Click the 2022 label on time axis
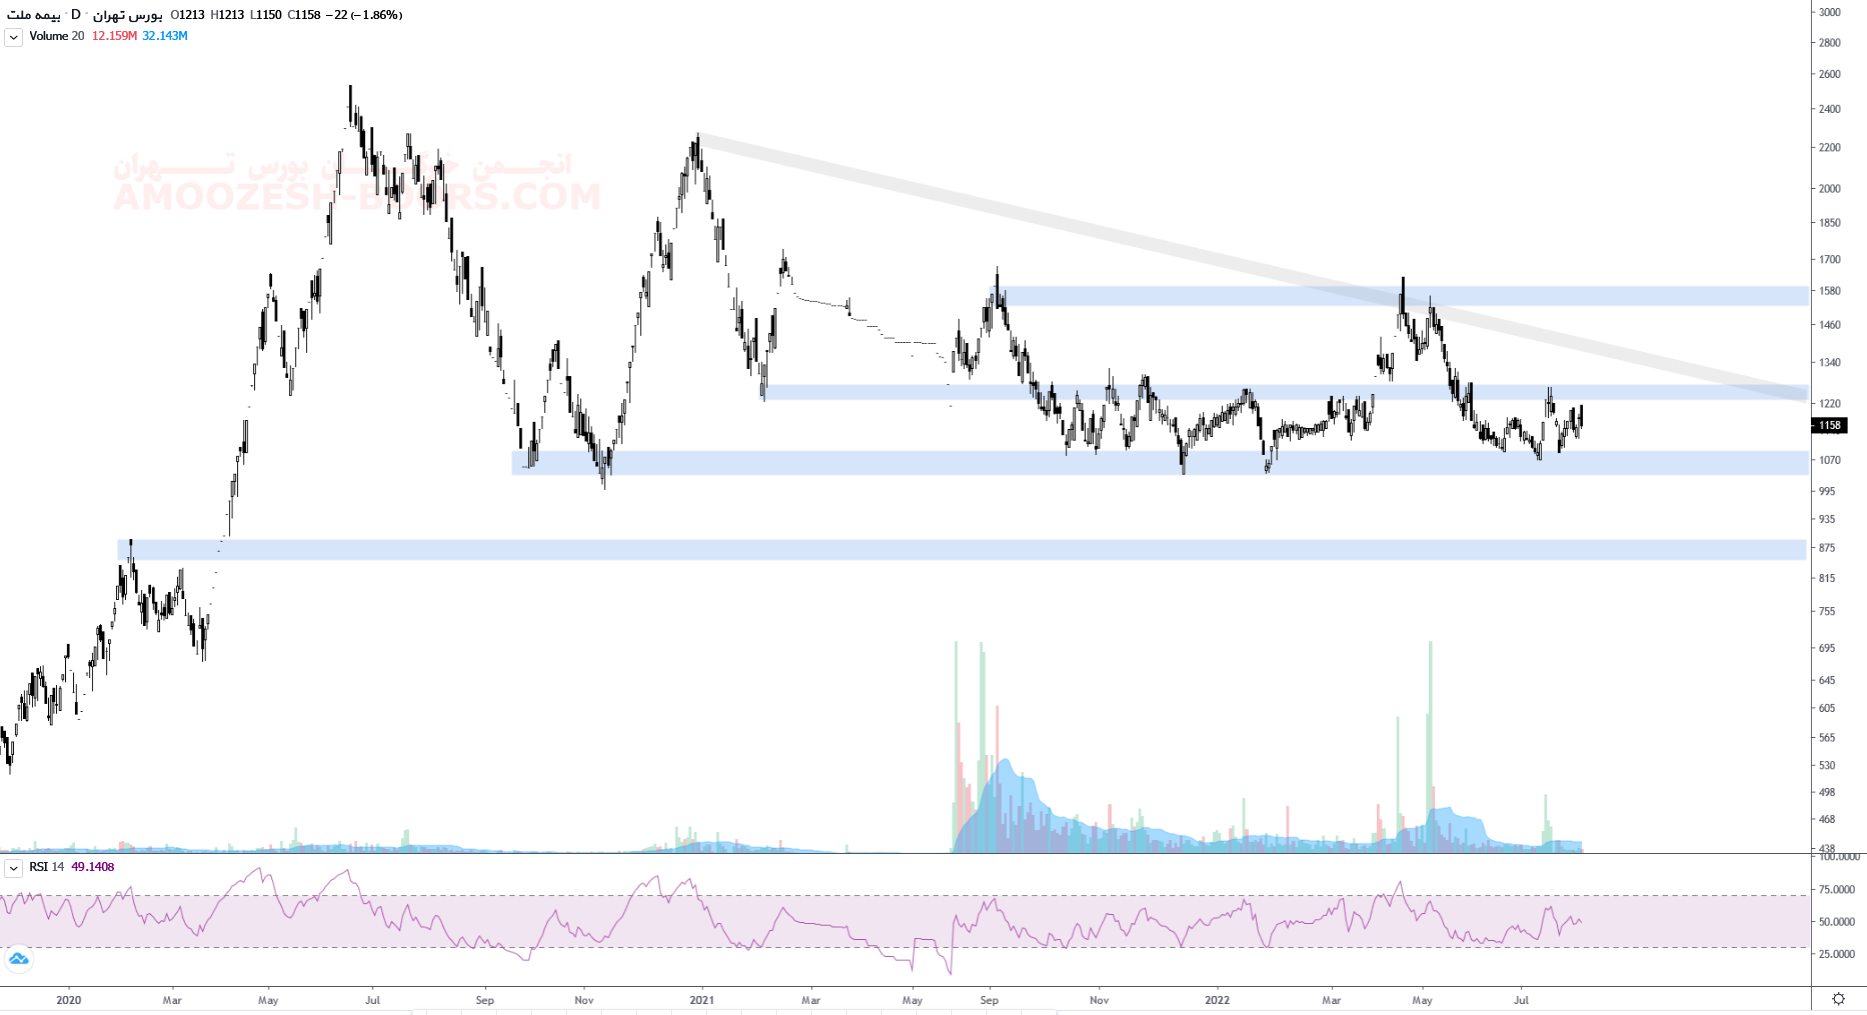The image size is (1867, 1015). tap(1217, 1000)
